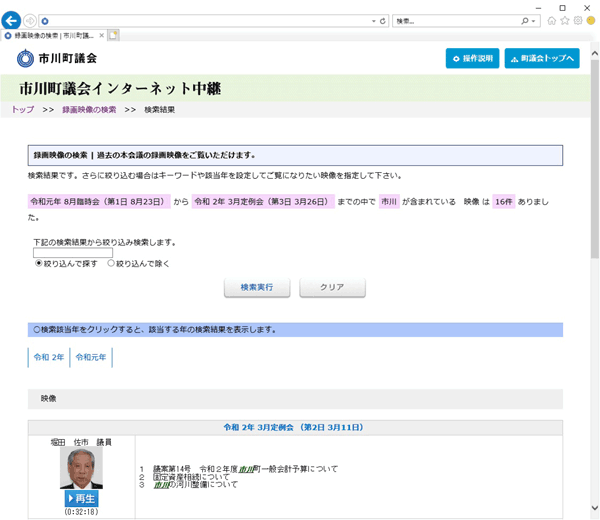The height and width of the screenshot is (520, 600).
Task: Click the 16件 result count text
Action: (504, 202)
